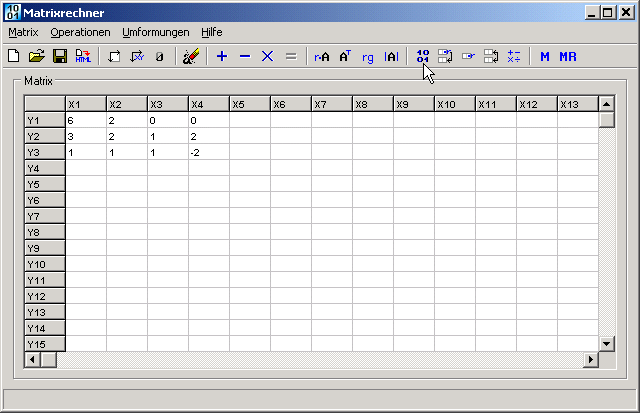Viewport: 640px width, 413px height.
Task: Click the 10/01 identity matrix icon
Action: tap(422, 56)
